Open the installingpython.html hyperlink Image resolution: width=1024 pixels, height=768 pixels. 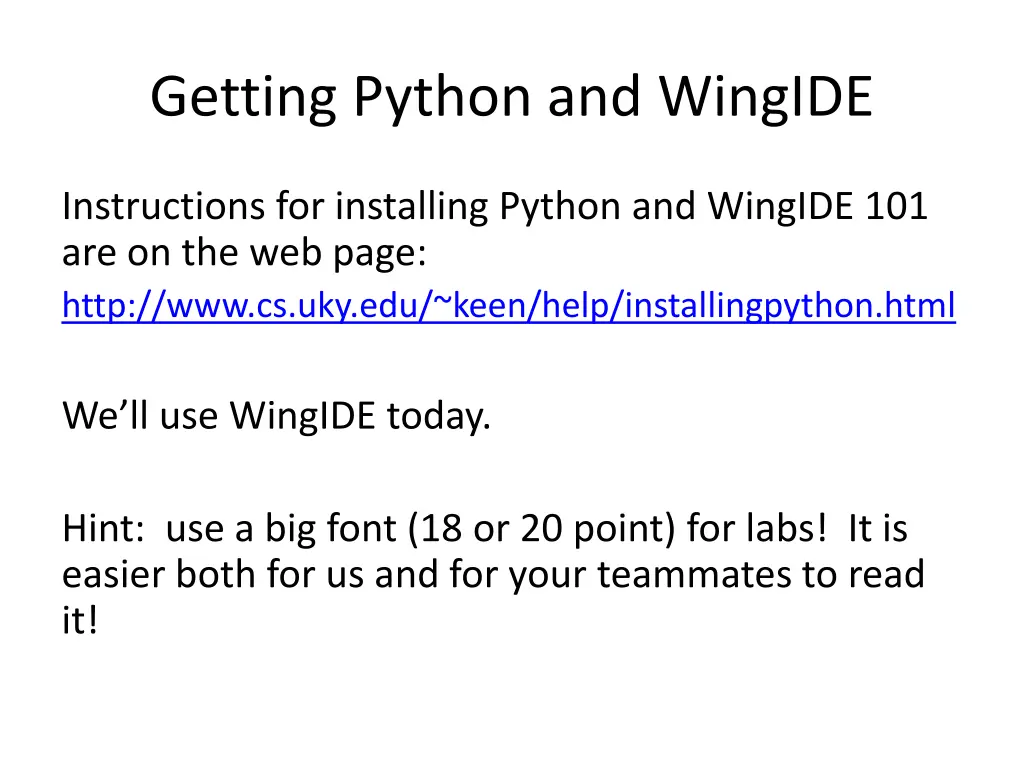tap(508, 304)
